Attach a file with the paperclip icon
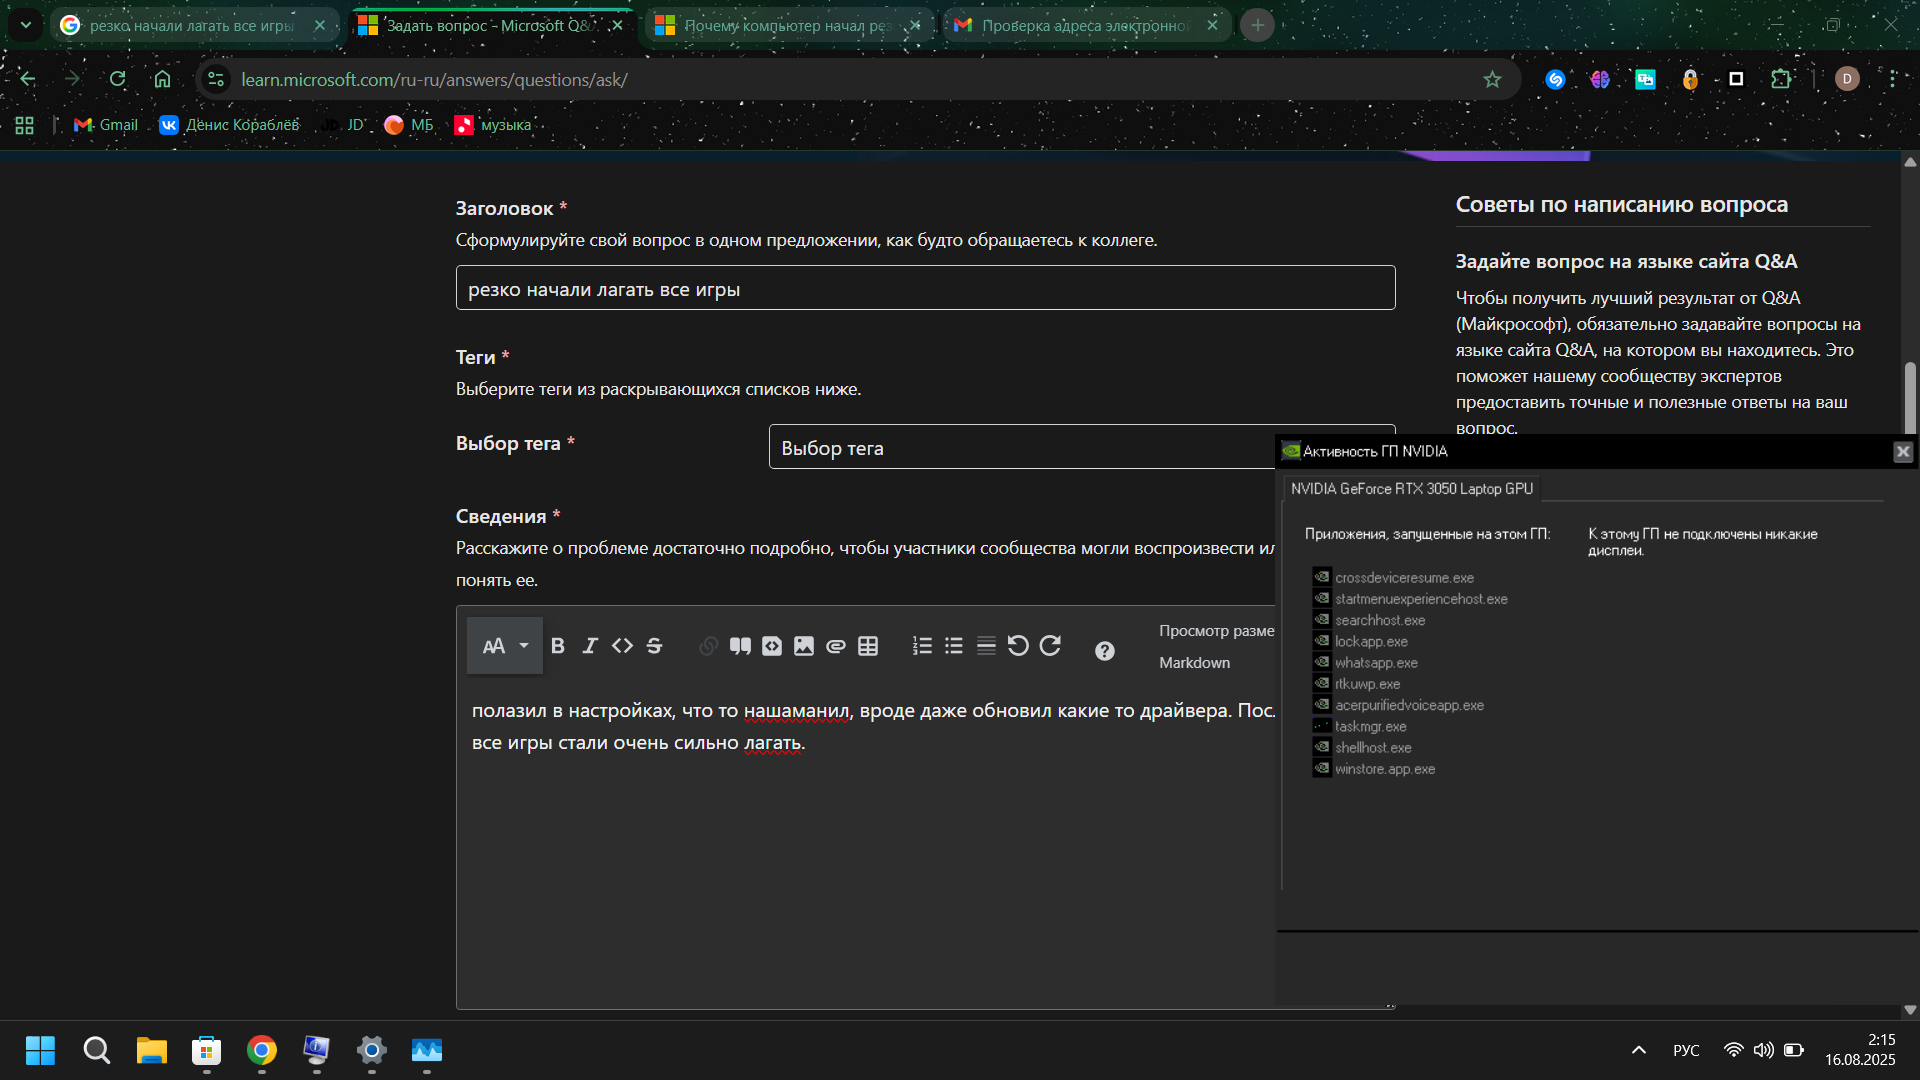 [836, 646]
